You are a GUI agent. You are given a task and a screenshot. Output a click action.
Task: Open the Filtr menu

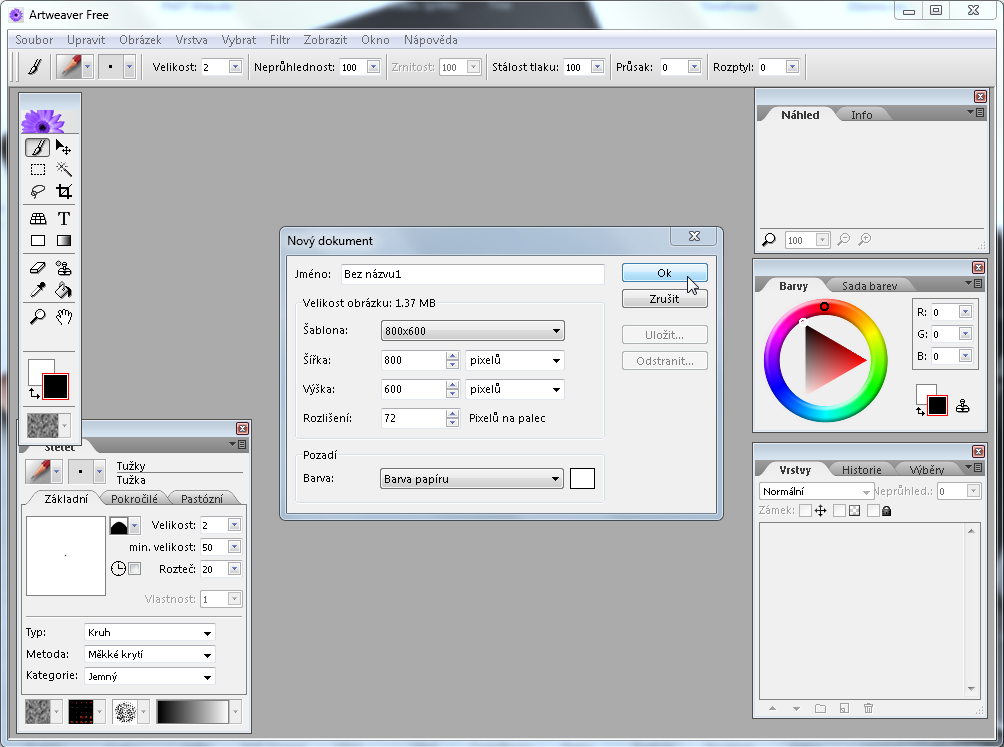click(280, 40)
